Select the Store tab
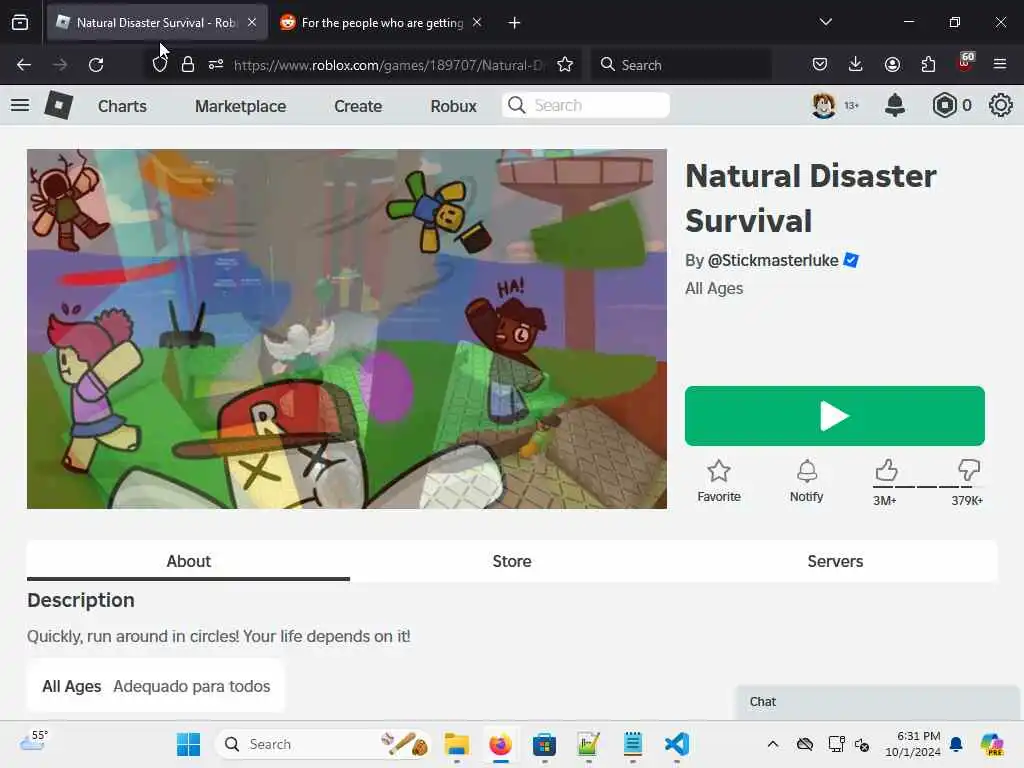The height and width of the screenshot is (768, 1024). 512,561
